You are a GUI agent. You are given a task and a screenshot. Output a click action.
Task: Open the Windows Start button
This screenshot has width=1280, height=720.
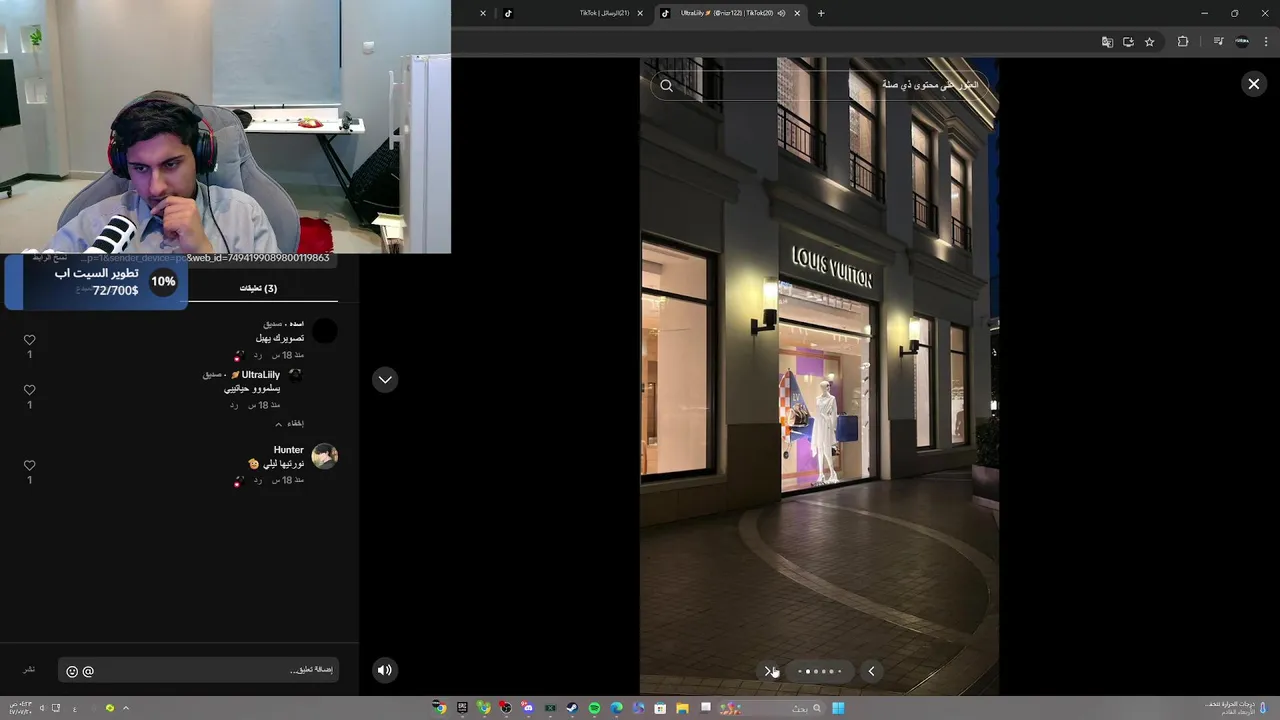(838, 708)
